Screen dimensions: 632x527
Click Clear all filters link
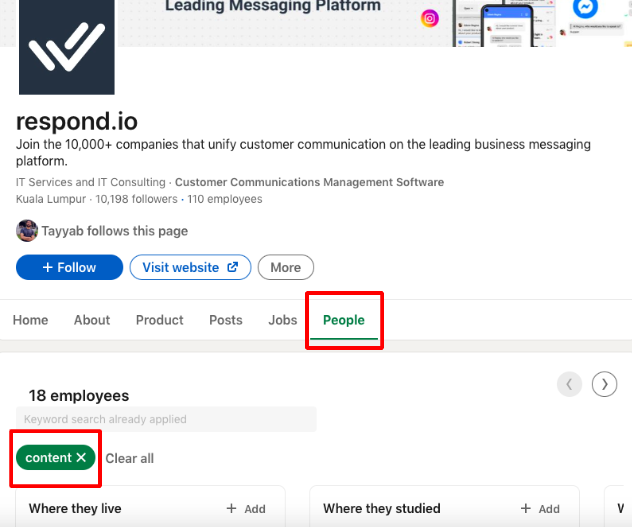pos(129,458)
